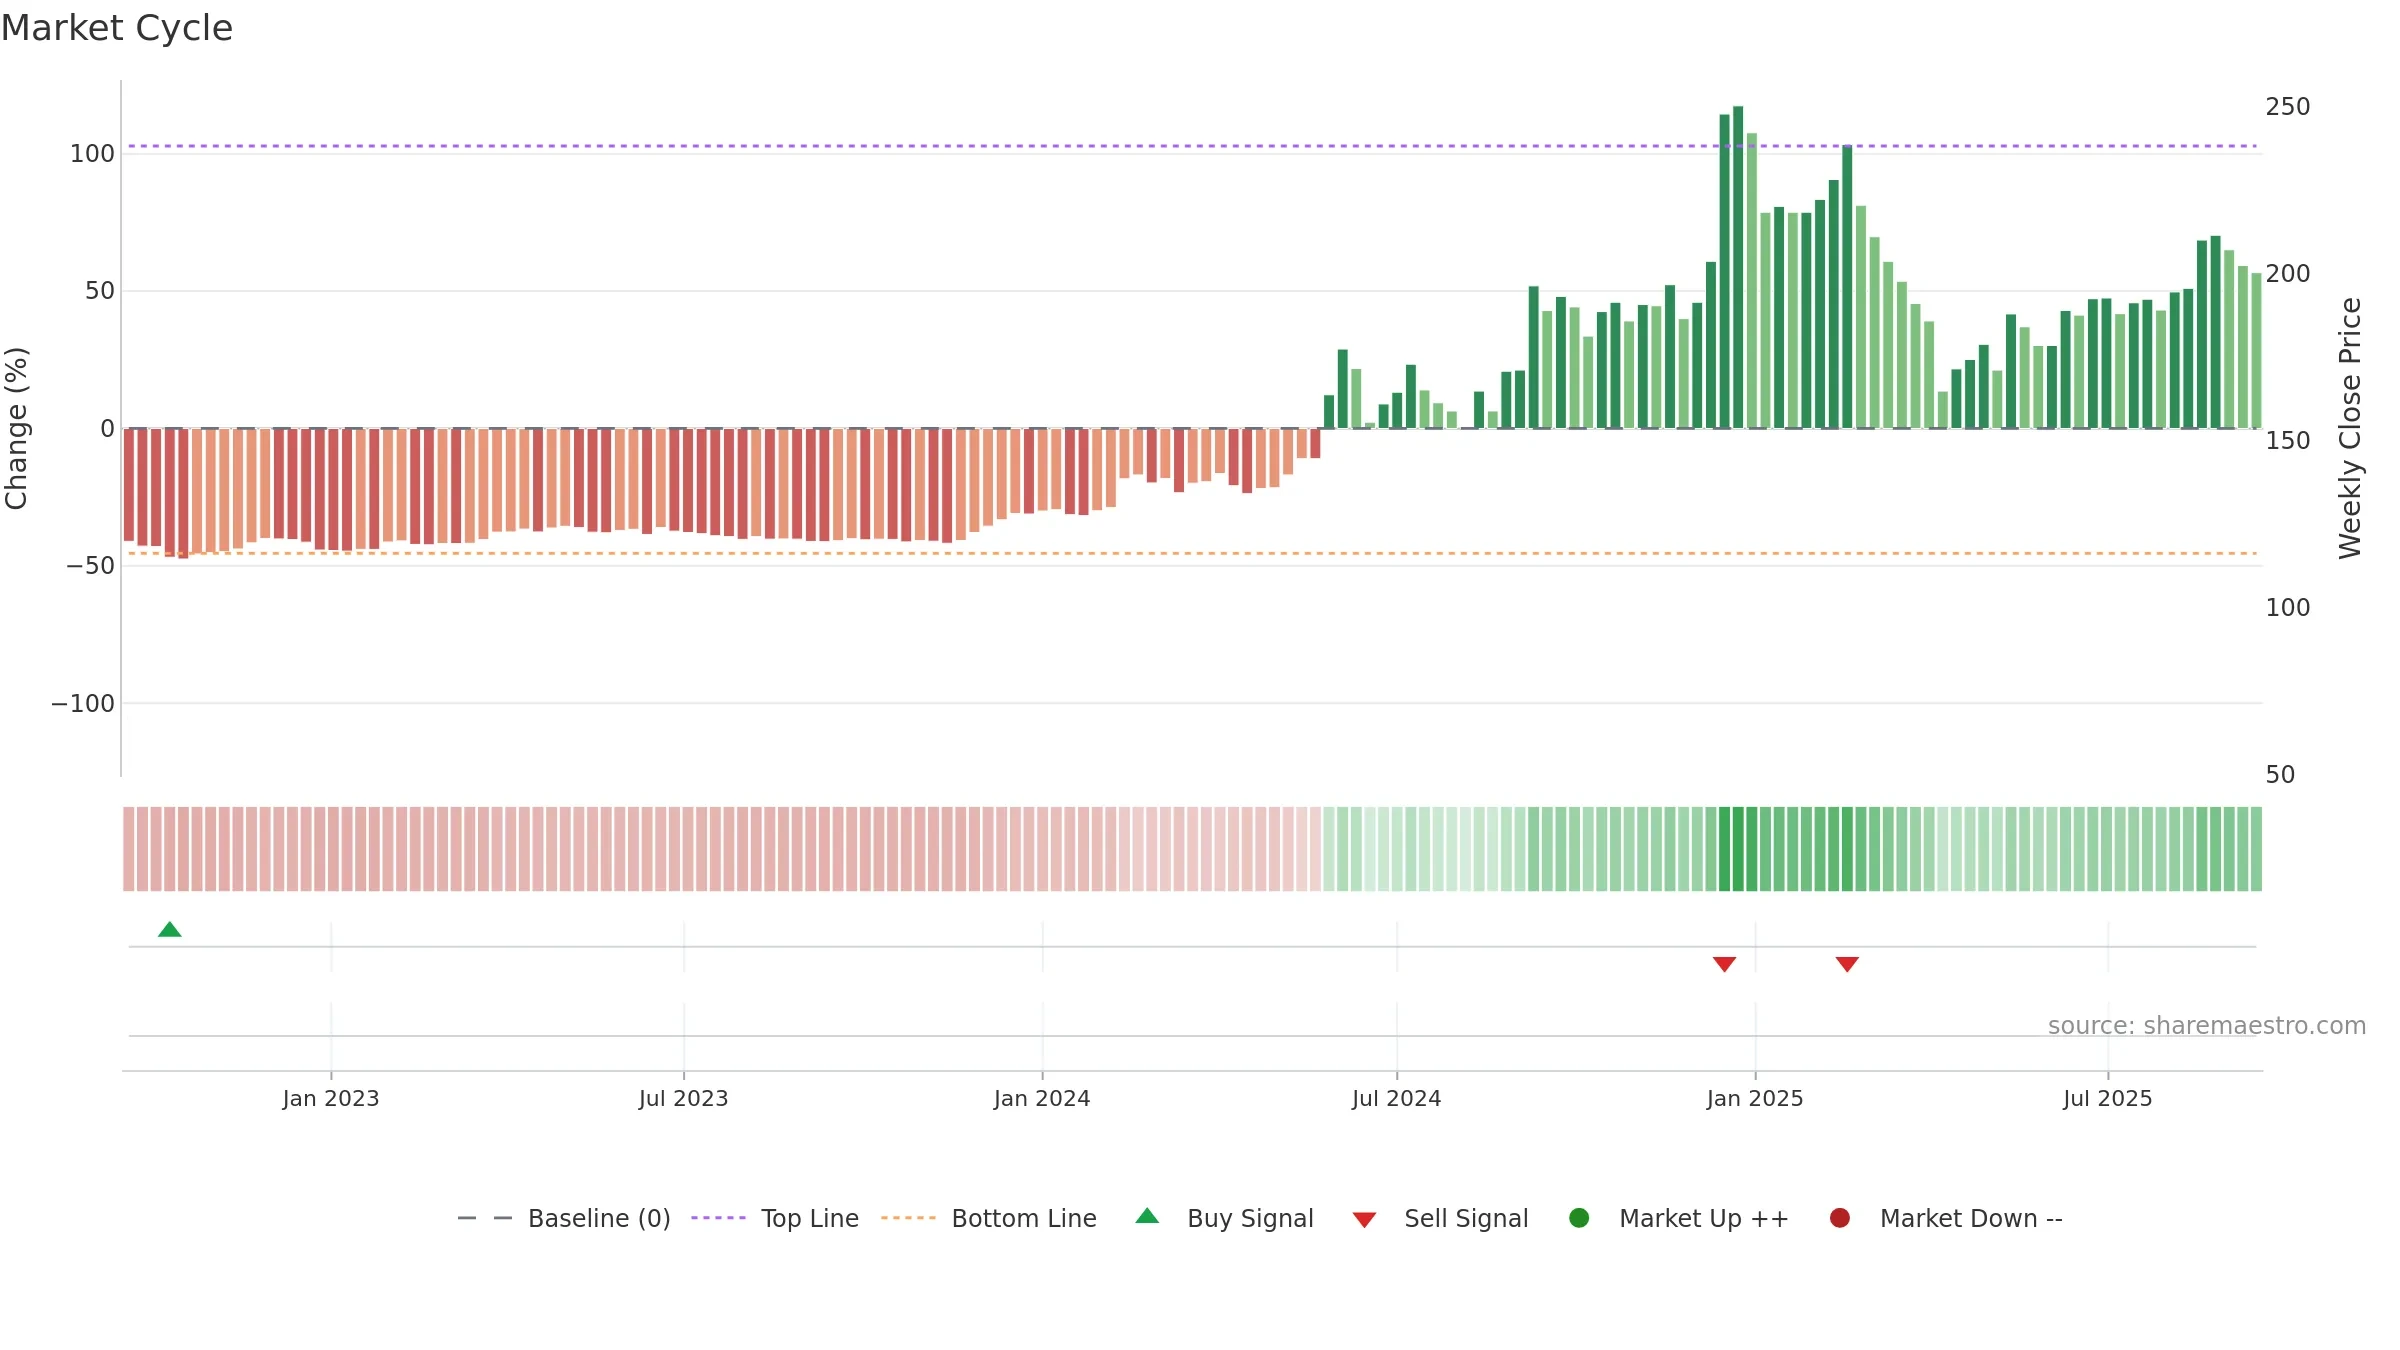This screenshot has height=1350, width=2400.
Task: Click the Sell Signal legend triangle icon
Action: 1364,1220
